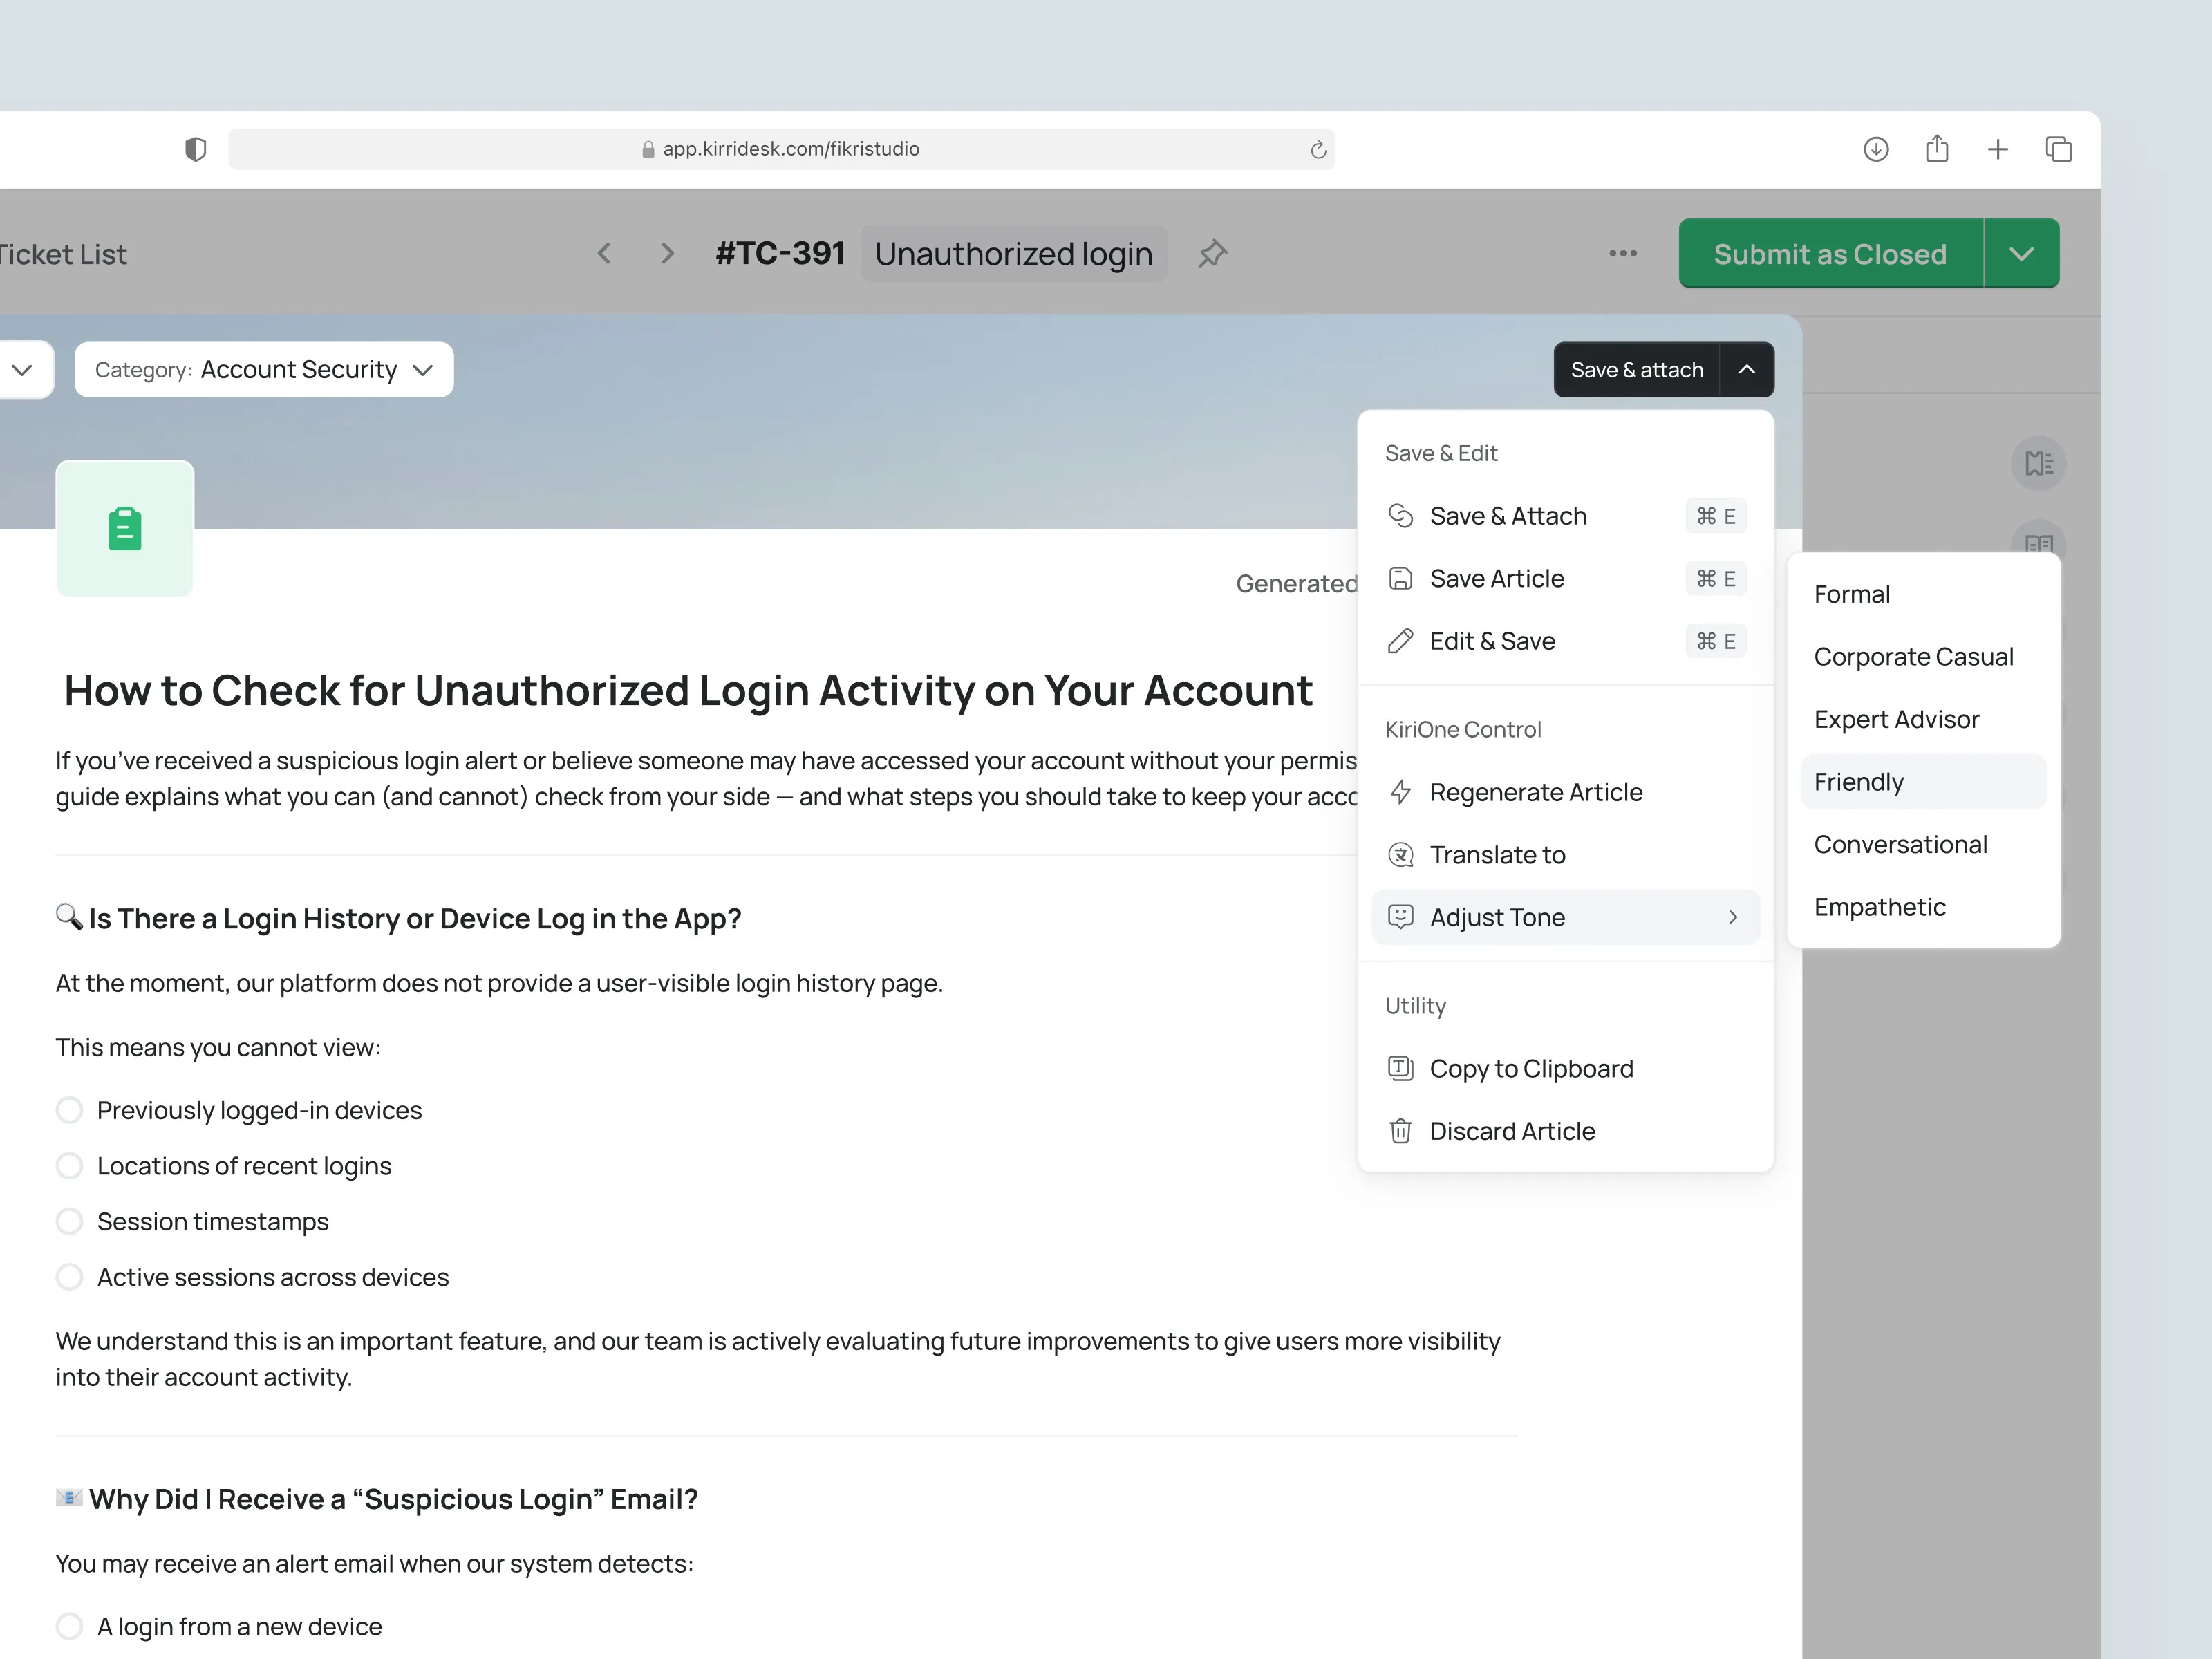Screen dimensions: 2212x1659
Task: Collapse the Save & attach menu arrow
Action: pos(1746,370)
